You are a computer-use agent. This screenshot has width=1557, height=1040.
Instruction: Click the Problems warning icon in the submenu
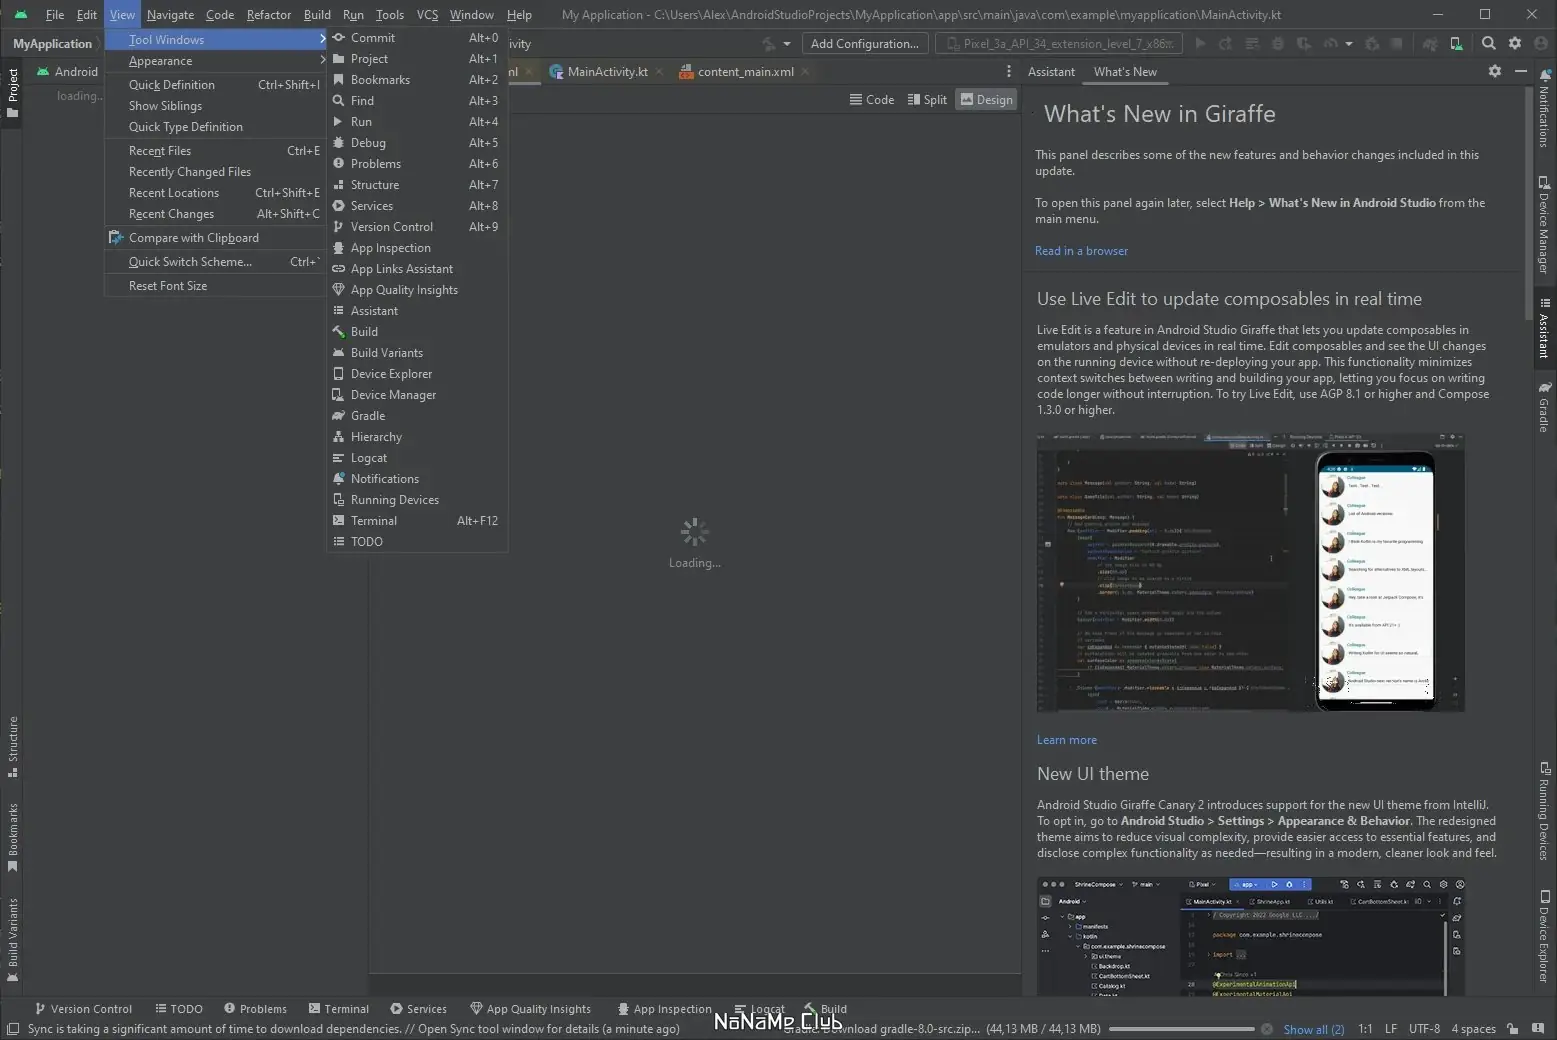point(339,164)
